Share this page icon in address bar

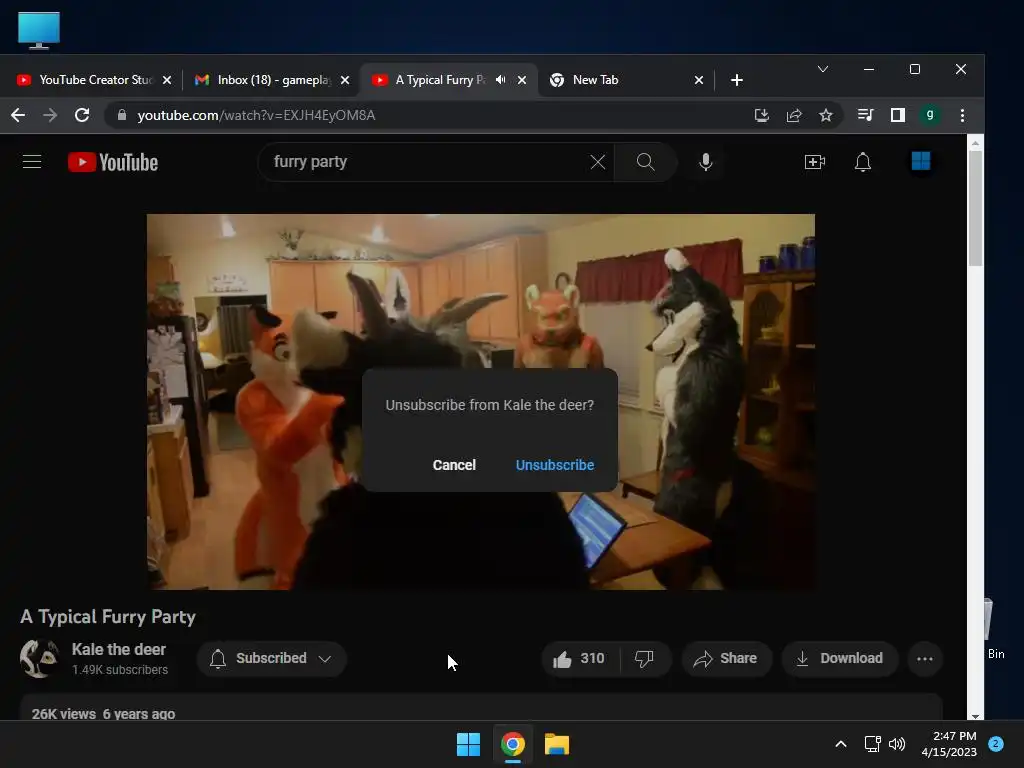[x=793, y=116]
